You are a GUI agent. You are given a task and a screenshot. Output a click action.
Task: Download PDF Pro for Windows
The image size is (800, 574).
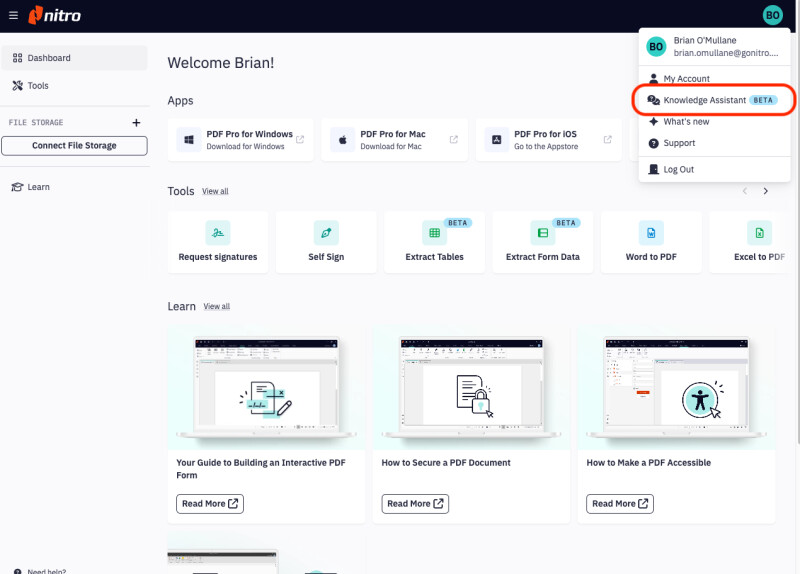coord(244,139)
